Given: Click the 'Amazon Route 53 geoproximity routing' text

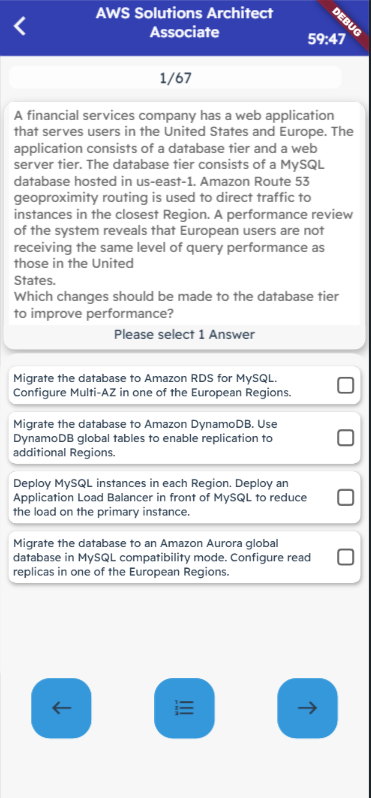Looking at the screenshot, I should [161, 189].
